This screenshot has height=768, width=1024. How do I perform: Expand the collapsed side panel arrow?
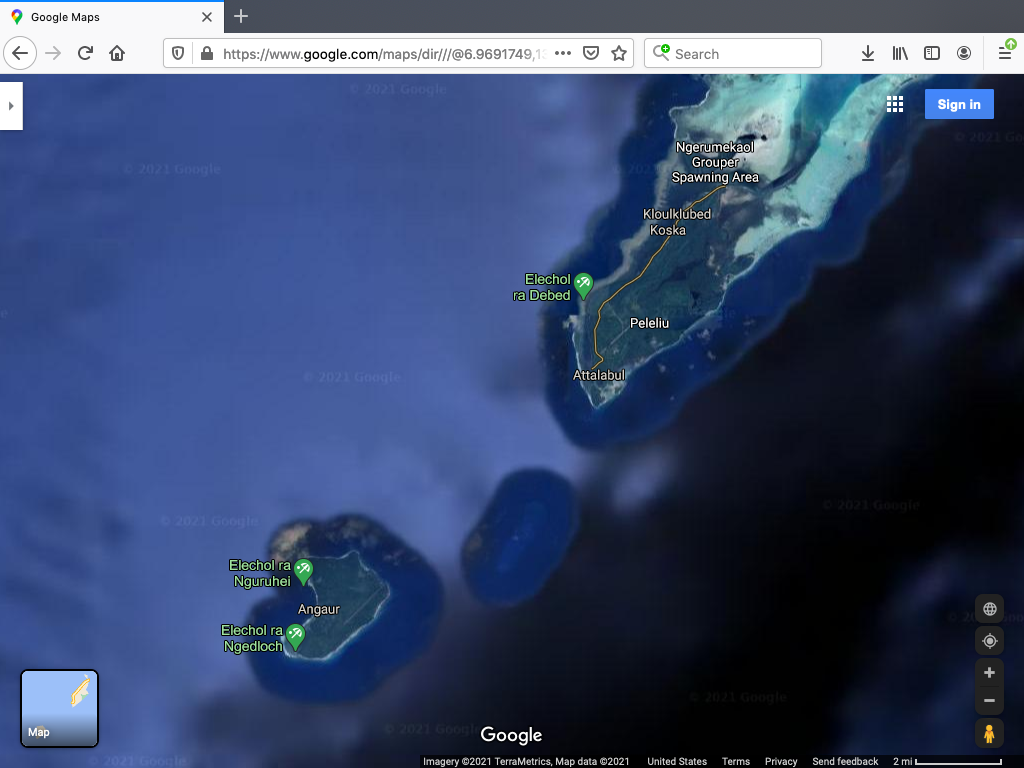pyautogui.click(x=11, y=105)
